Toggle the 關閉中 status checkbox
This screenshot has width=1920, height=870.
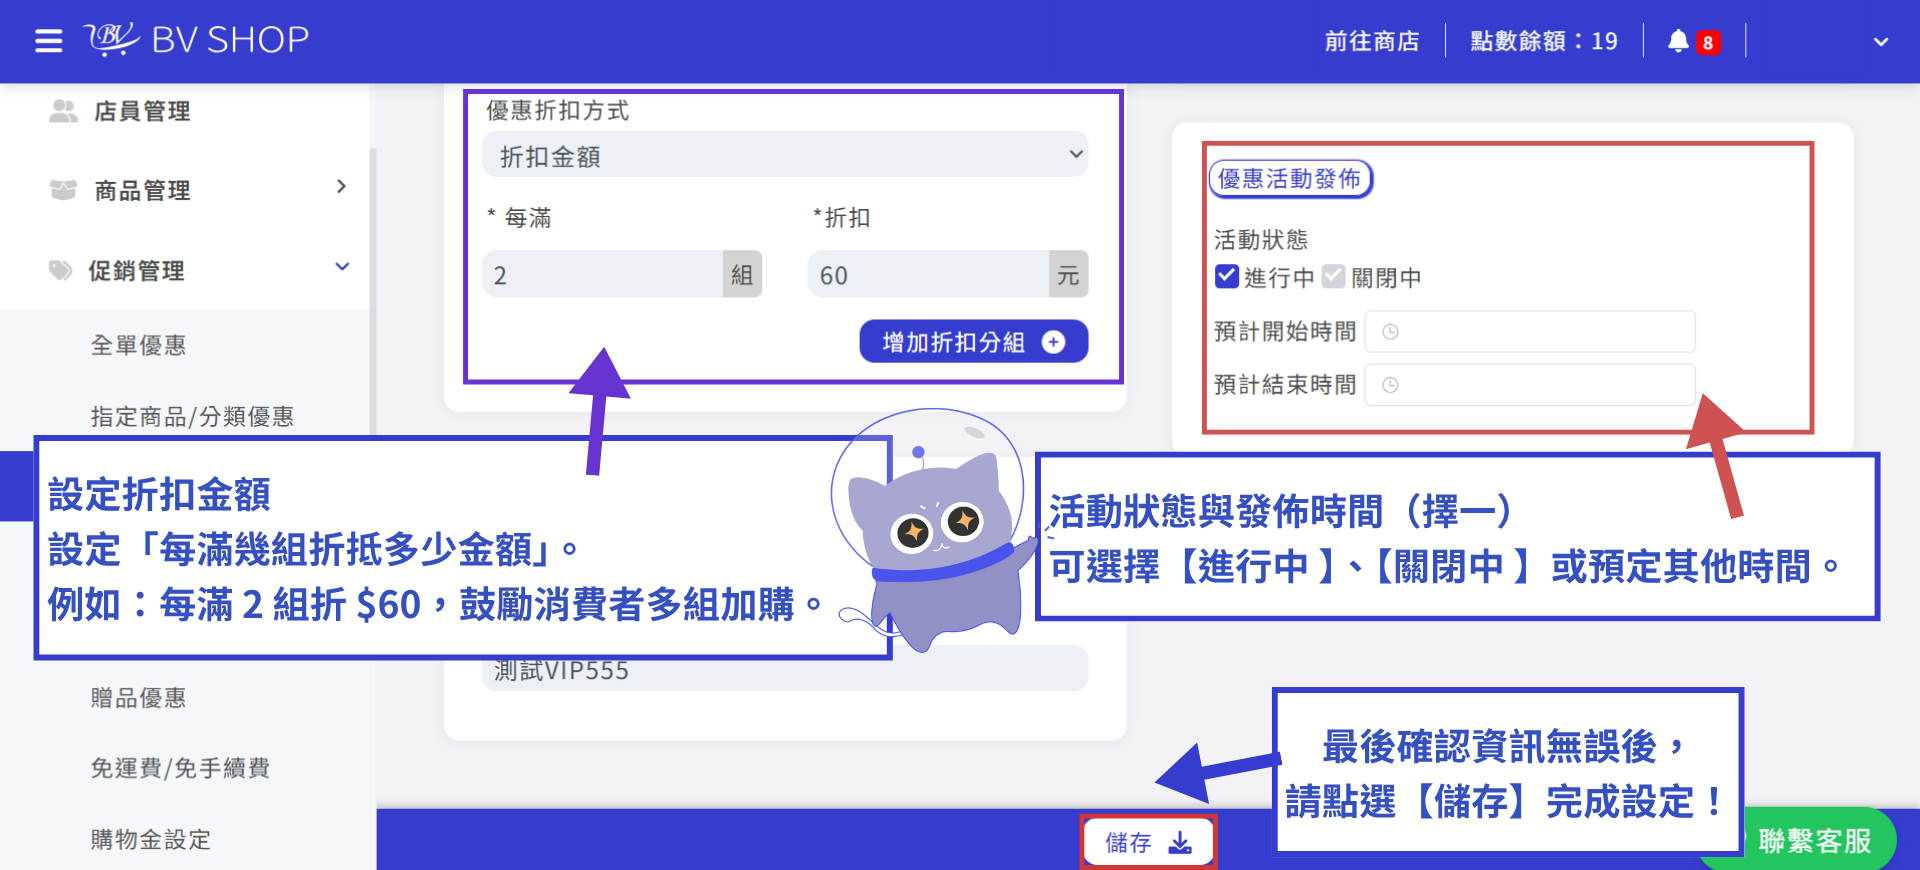tap(1333, 277)
